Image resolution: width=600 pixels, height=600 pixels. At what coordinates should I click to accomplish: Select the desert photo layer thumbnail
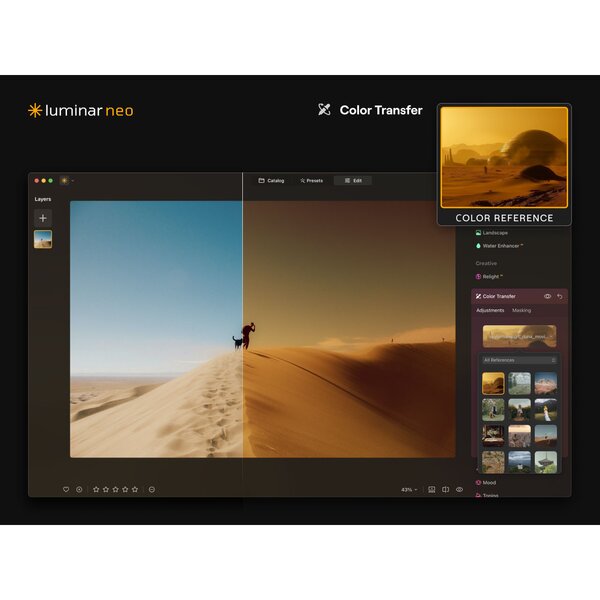coord(43,239)
